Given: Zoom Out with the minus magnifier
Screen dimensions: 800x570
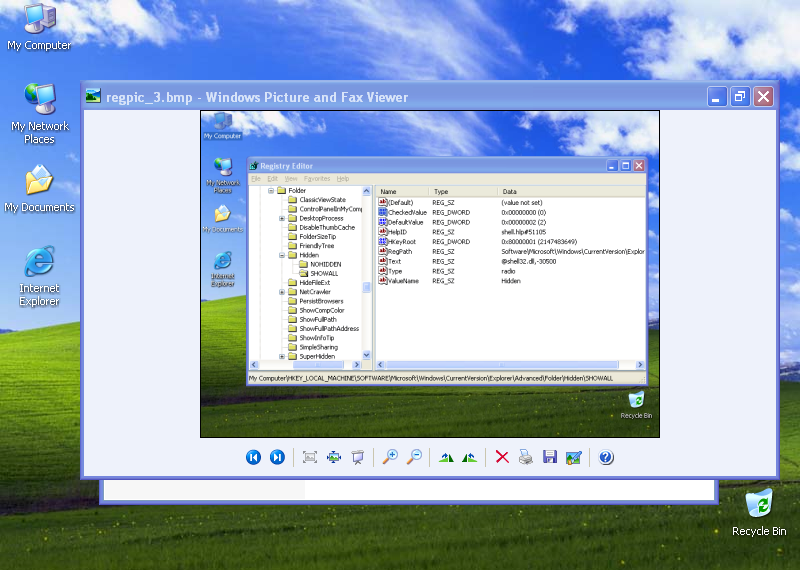Looking at the screenshot, I should (x=414, y=457).
